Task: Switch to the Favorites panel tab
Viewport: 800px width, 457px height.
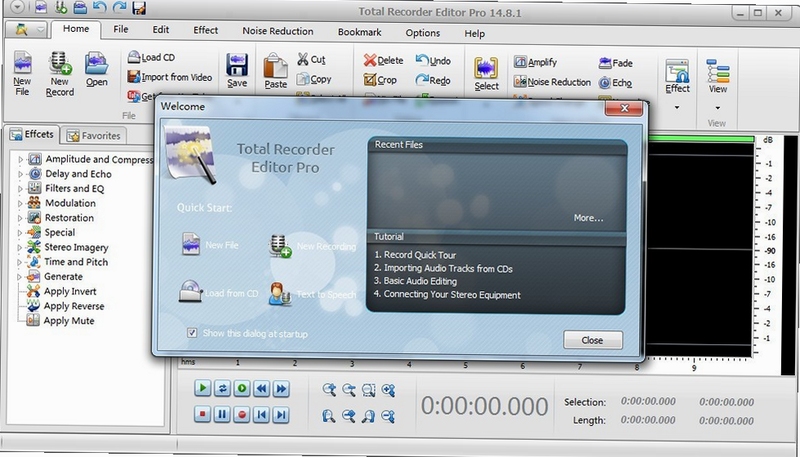Action: coord(94,136)
